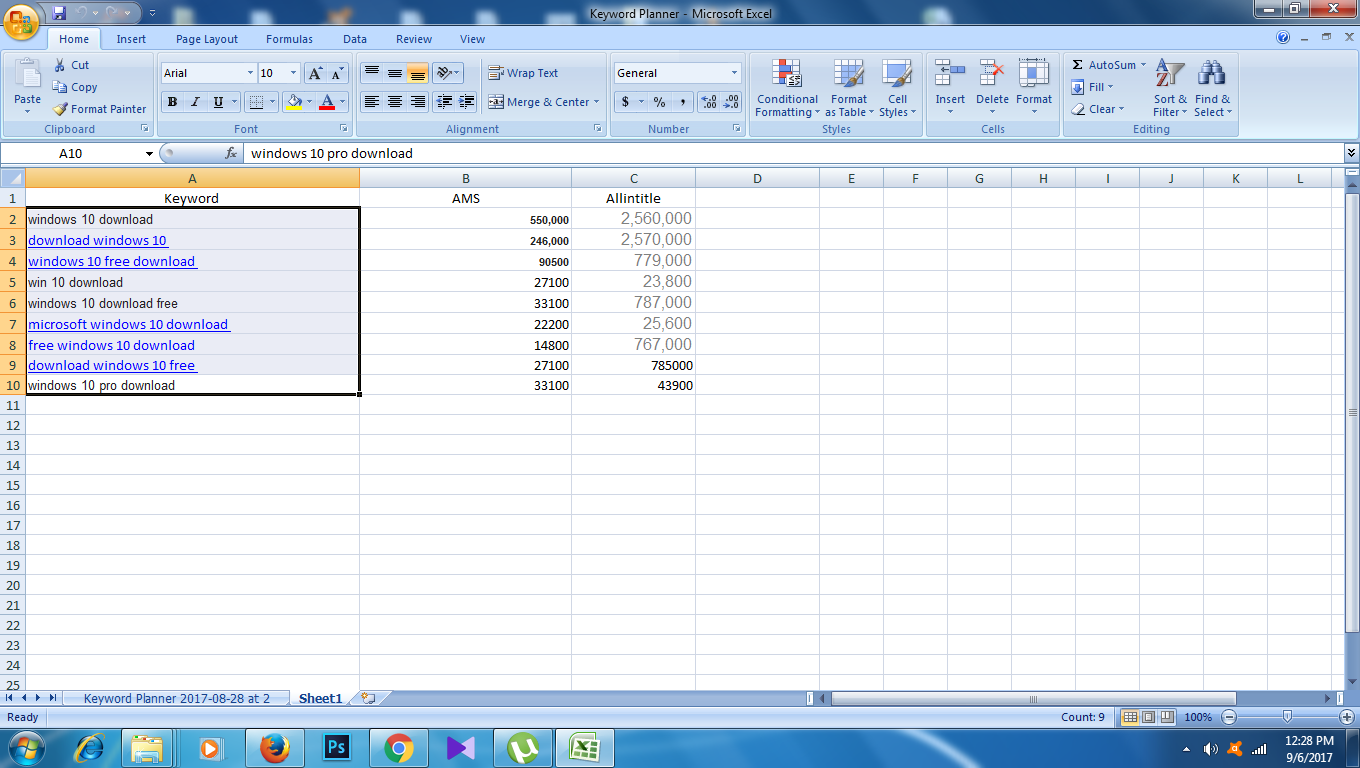The image size is (1360, 768).
Task: Open Find & Select options
Action: [1212, 88]
